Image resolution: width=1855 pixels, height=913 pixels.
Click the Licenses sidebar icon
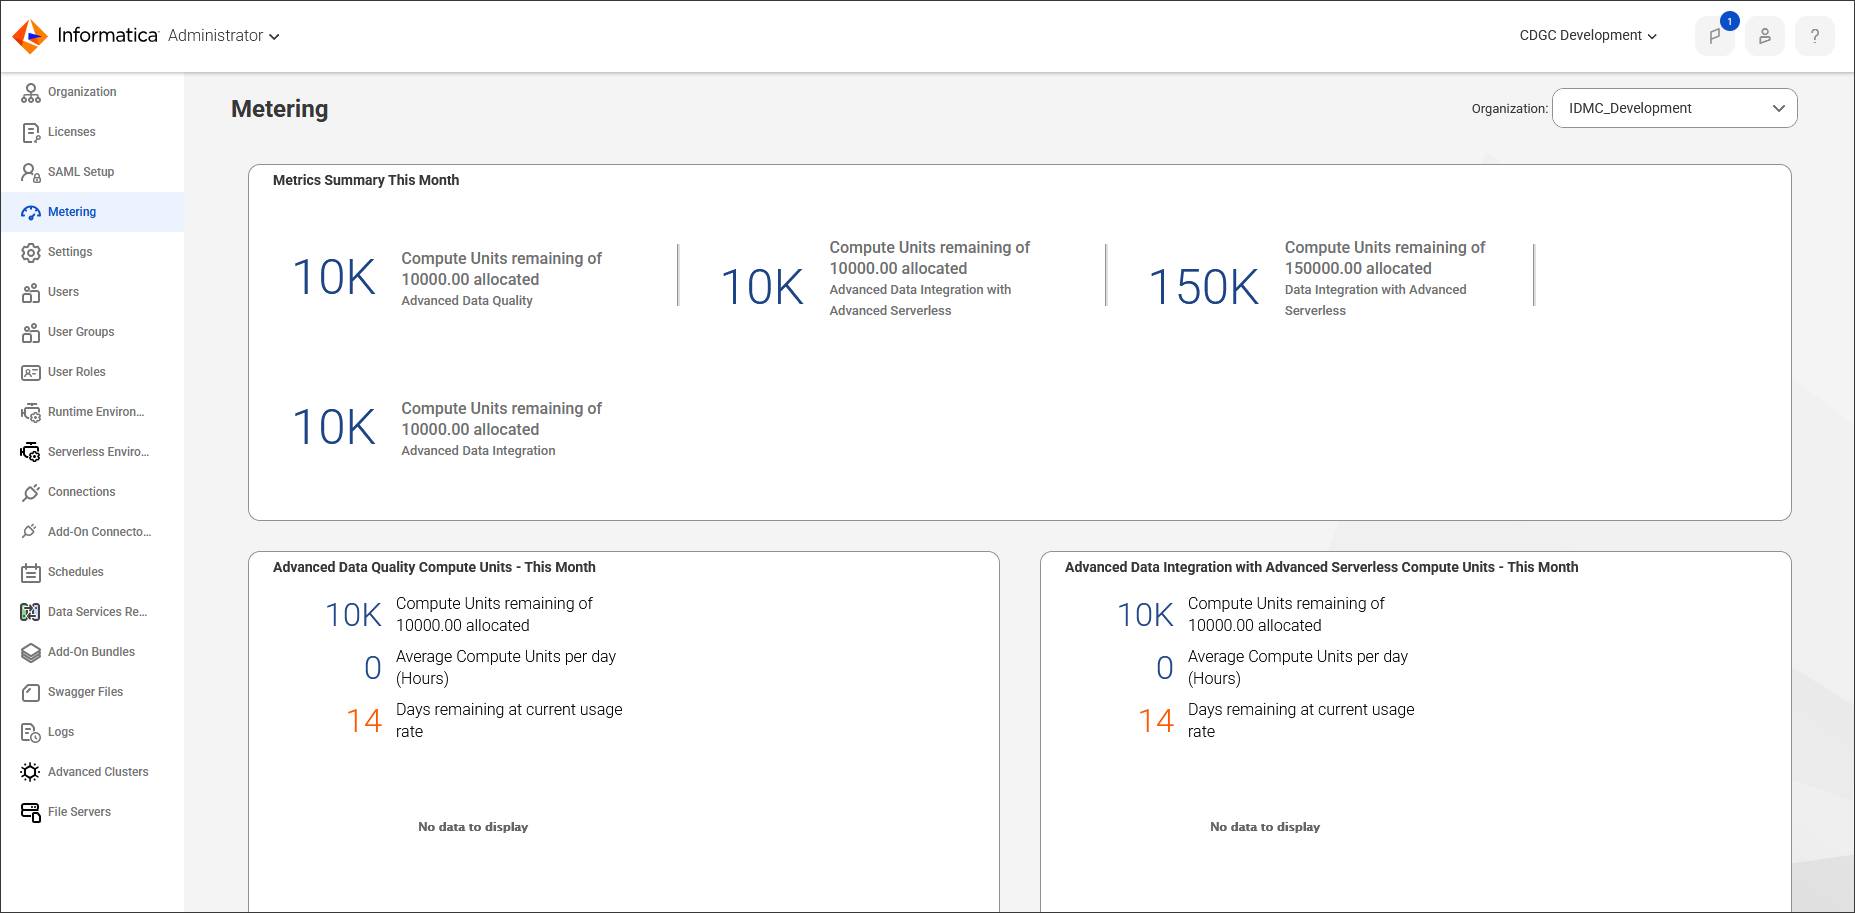coord(31,132)
